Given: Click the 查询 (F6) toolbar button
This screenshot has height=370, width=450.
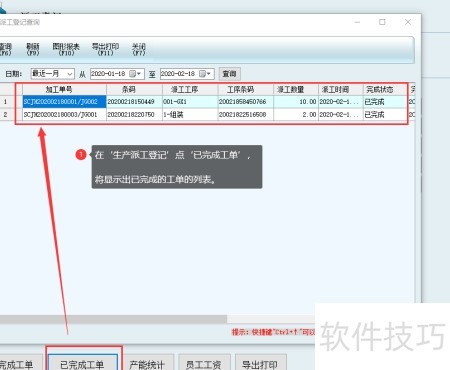Looking at the screenshot, I should click(x=5, y=49).
